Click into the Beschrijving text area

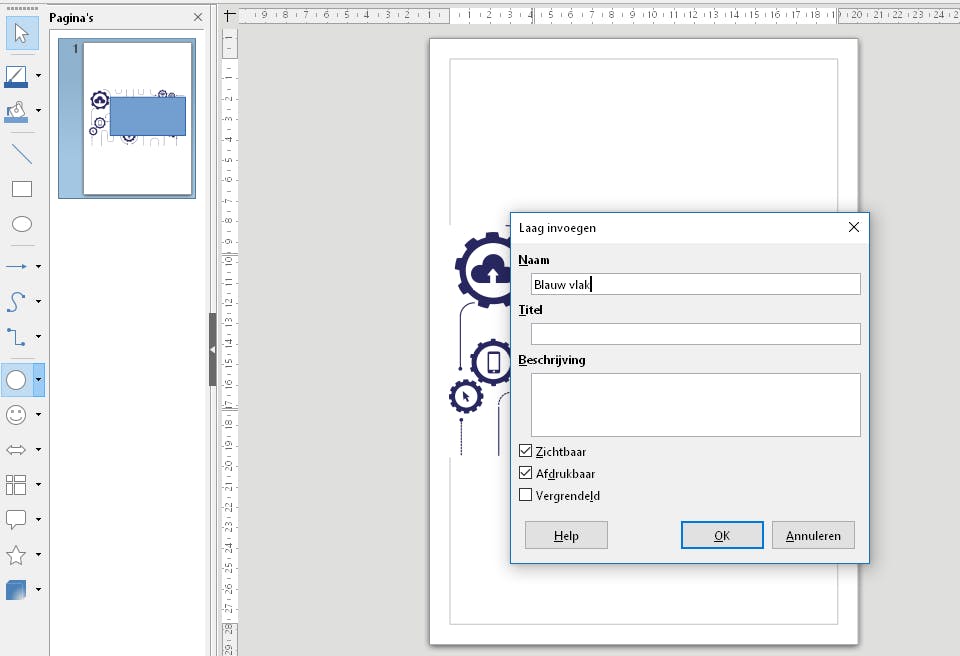pyautogui.click(x=696, y=405)
